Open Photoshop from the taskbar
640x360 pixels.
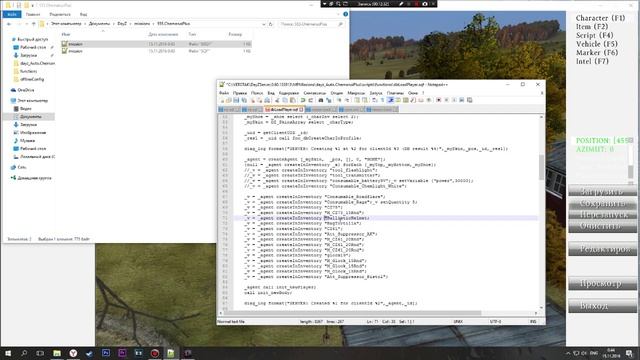pyautogui.click(x=106, y=353)
